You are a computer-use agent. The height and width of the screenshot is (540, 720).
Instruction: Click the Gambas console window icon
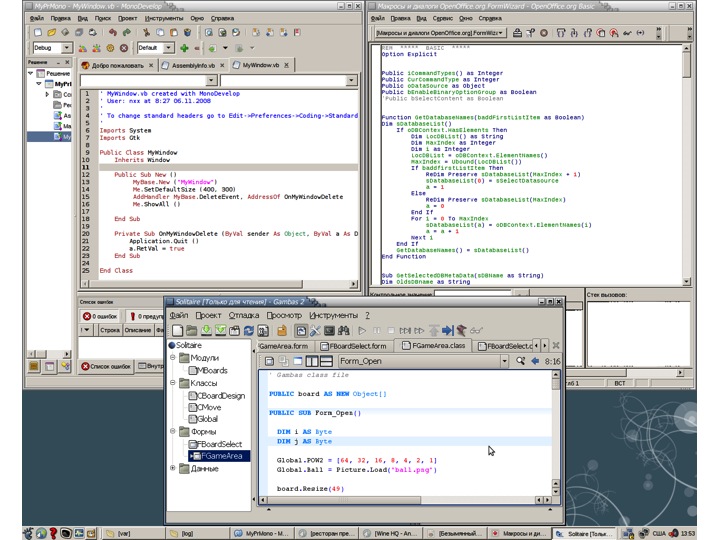click(329, 331)
